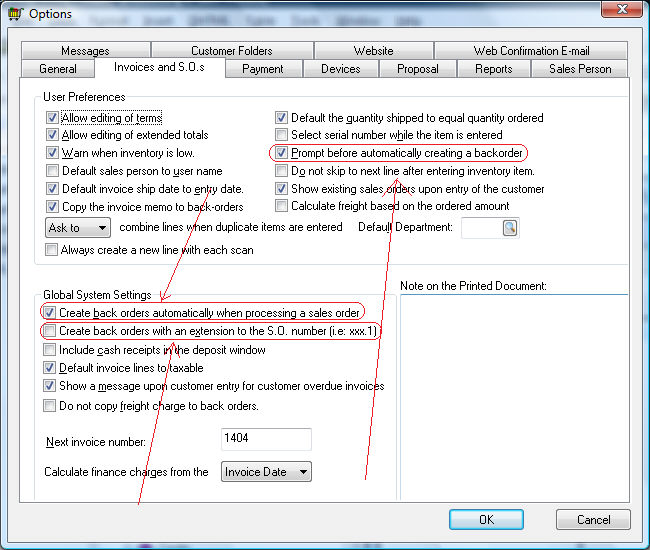Open the Customer Folders tab

click(x=231, y=51)
